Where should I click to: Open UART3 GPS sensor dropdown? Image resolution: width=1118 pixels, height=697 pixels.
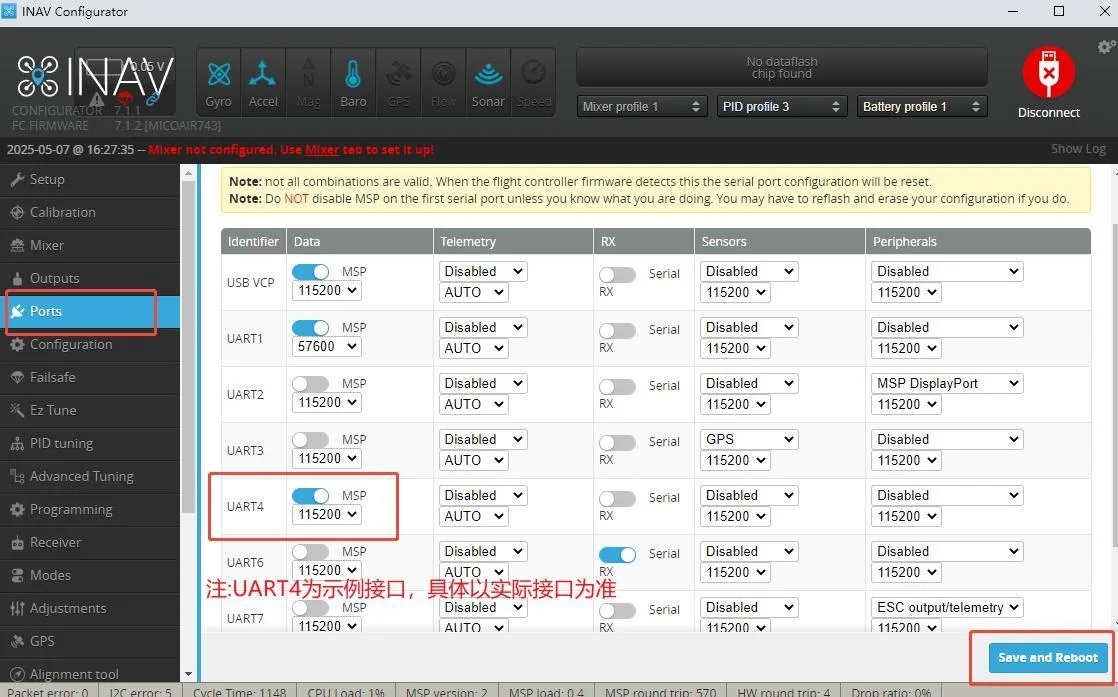coord(749,440)
